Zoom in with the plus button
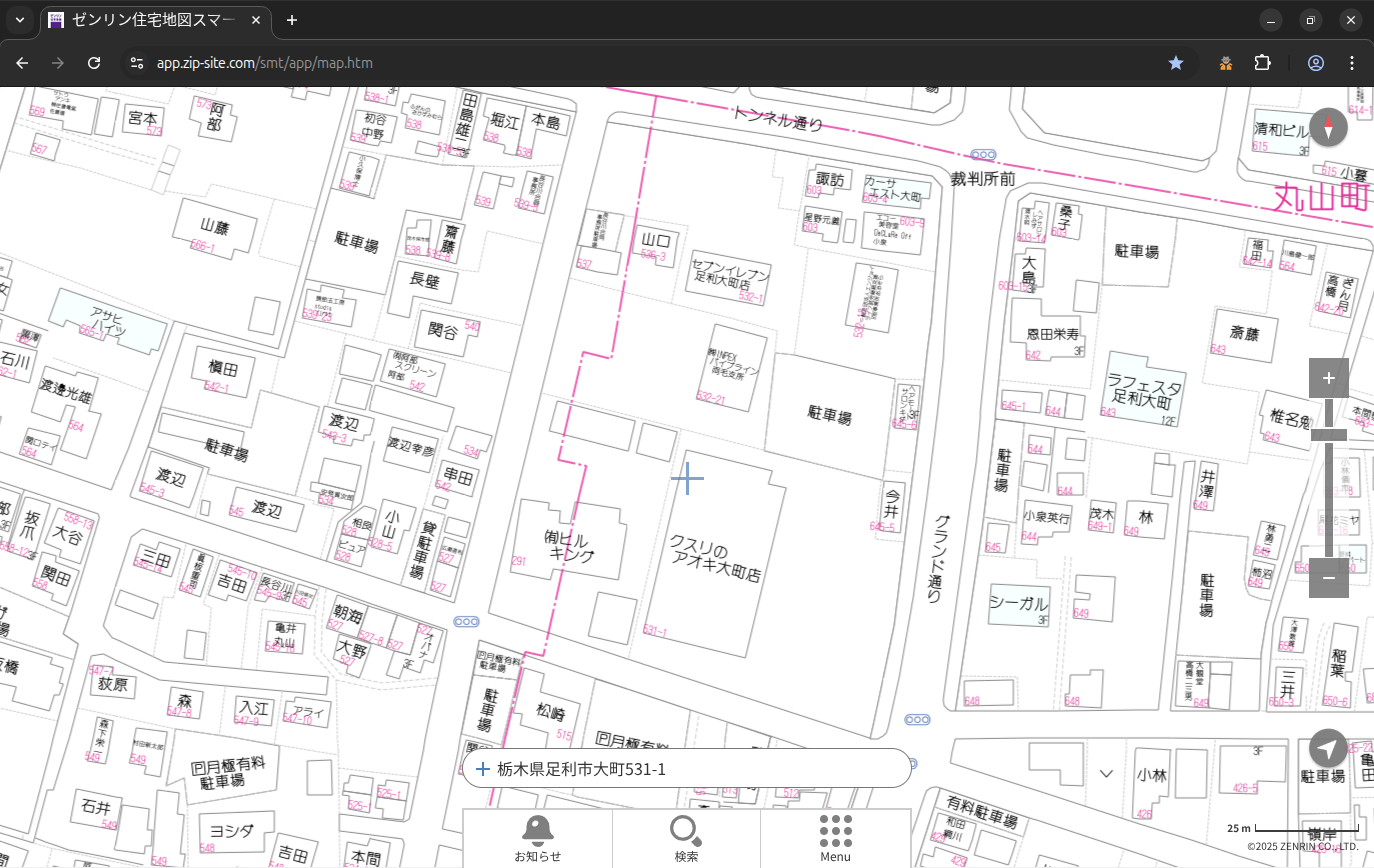 tap(1328, 378)
